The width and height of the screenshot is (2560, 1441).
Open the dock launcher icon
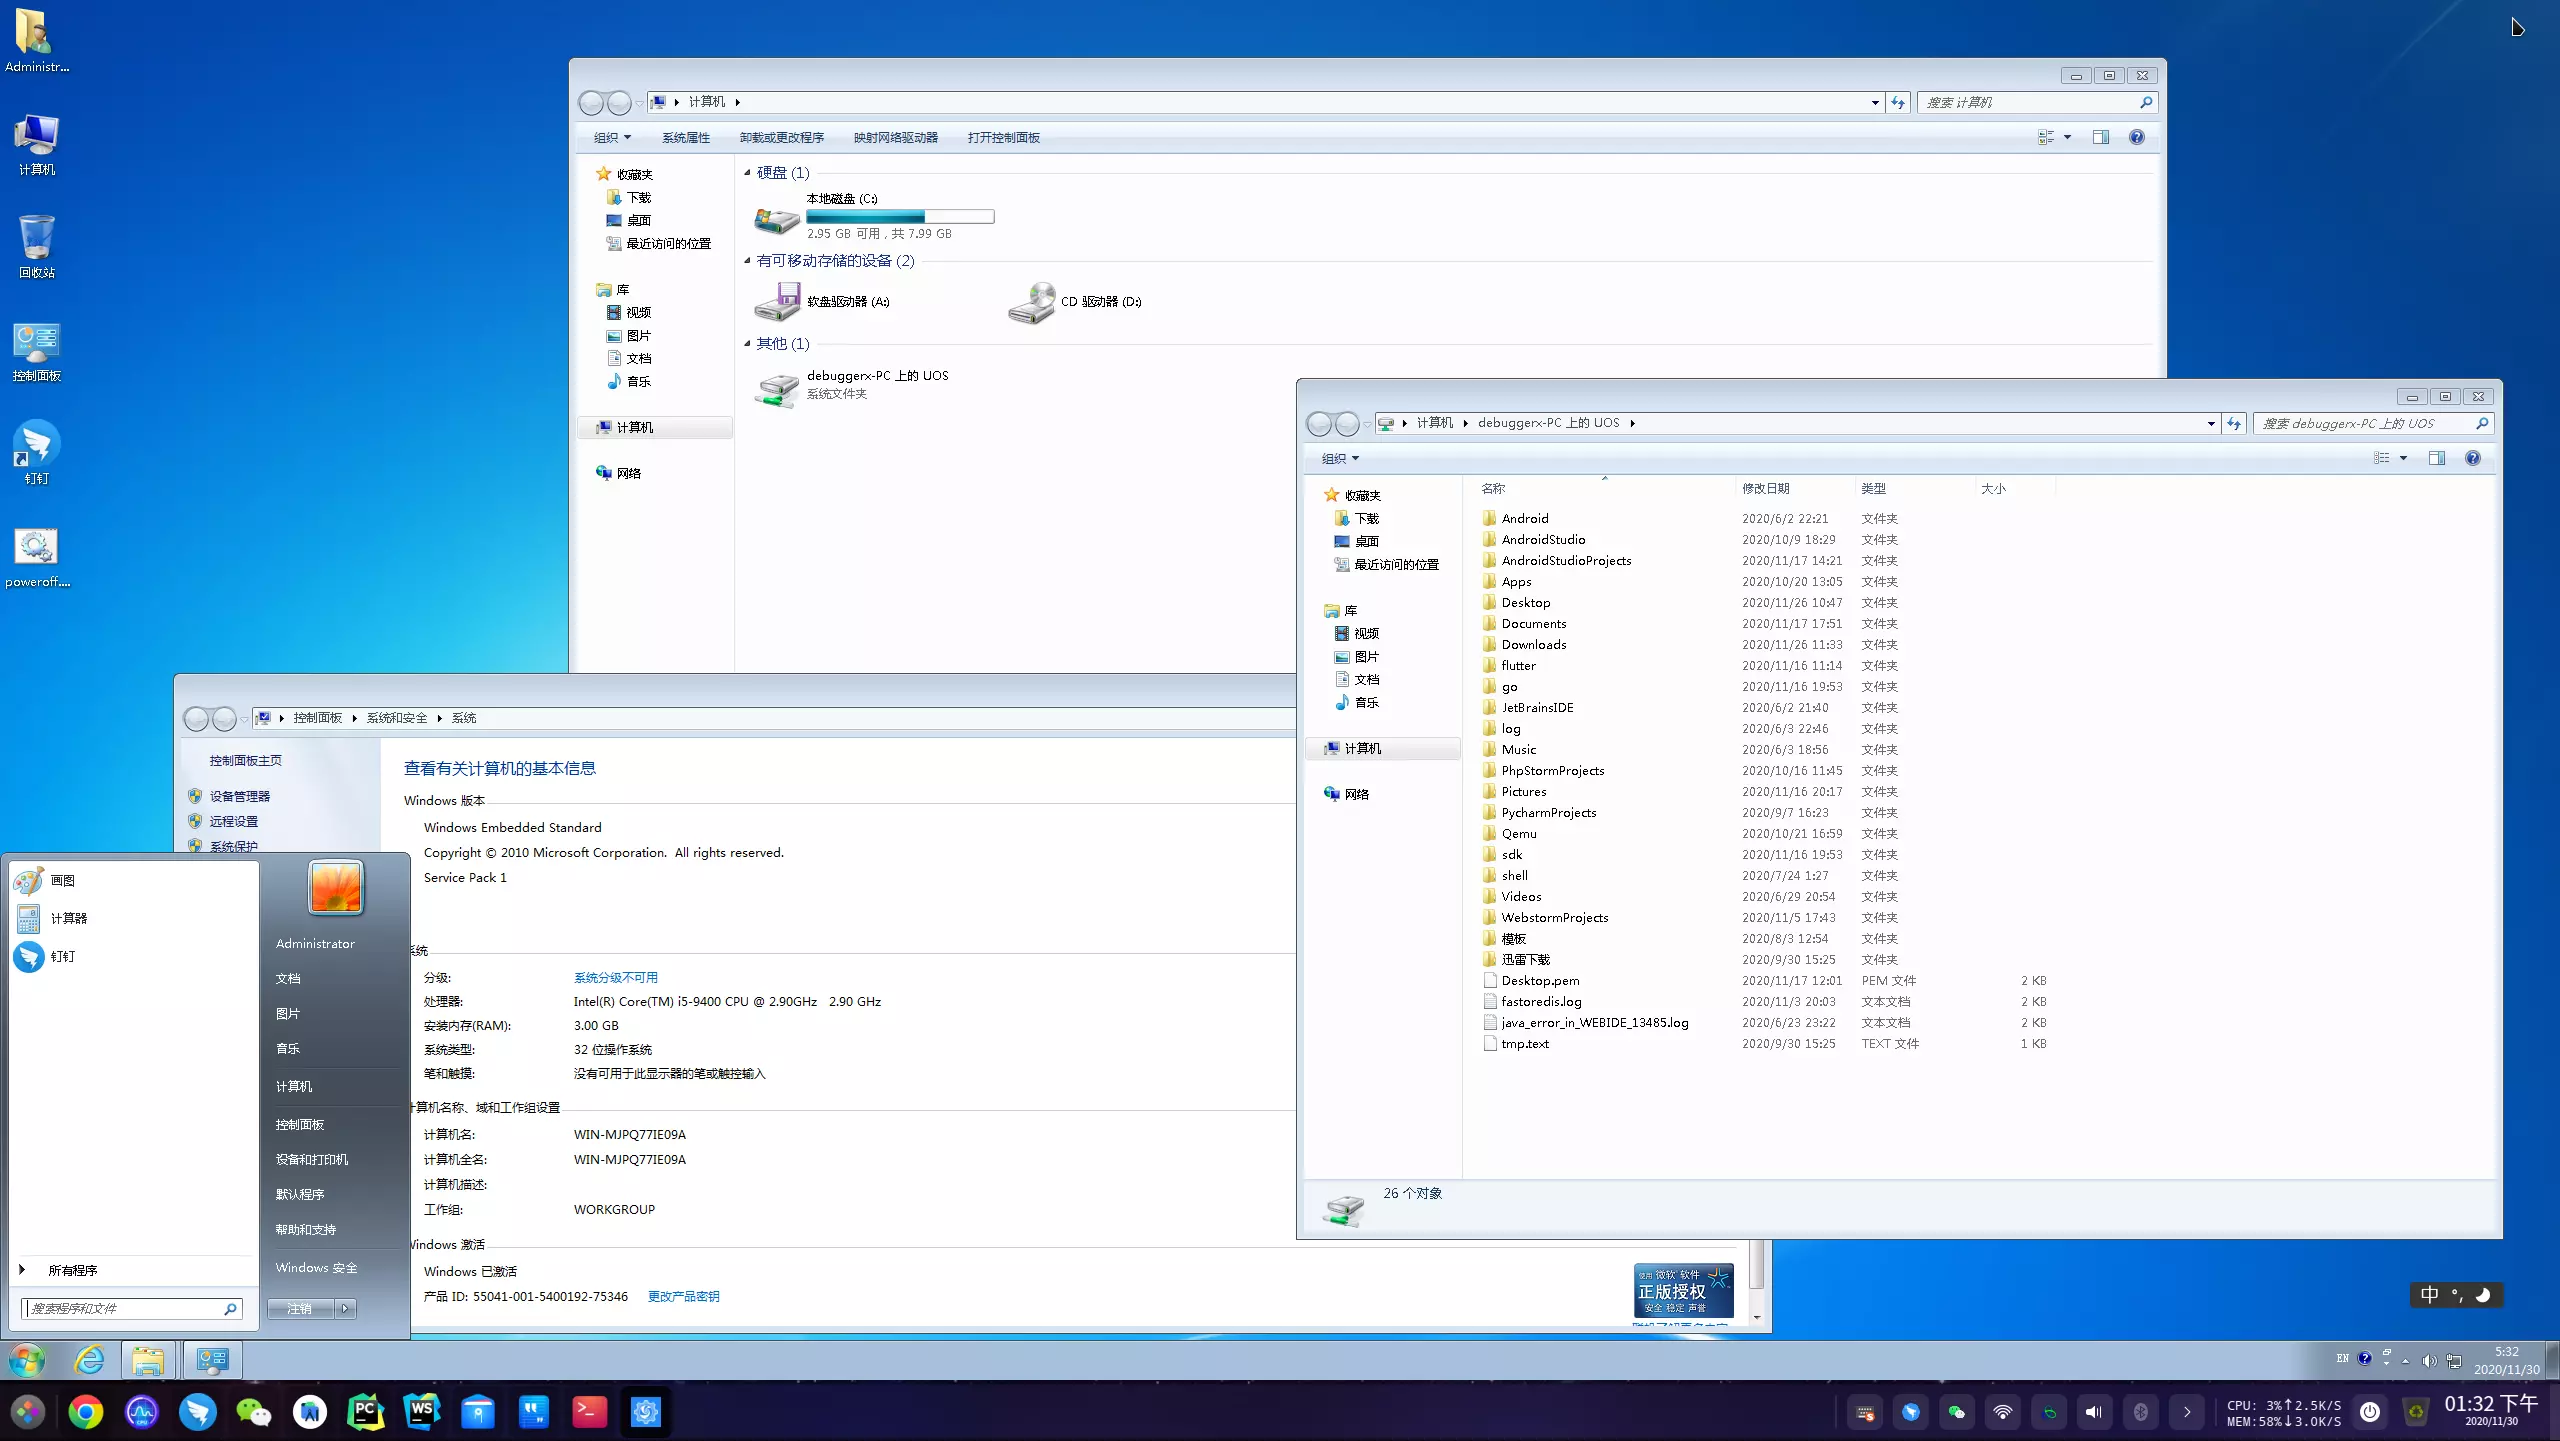28,1412
